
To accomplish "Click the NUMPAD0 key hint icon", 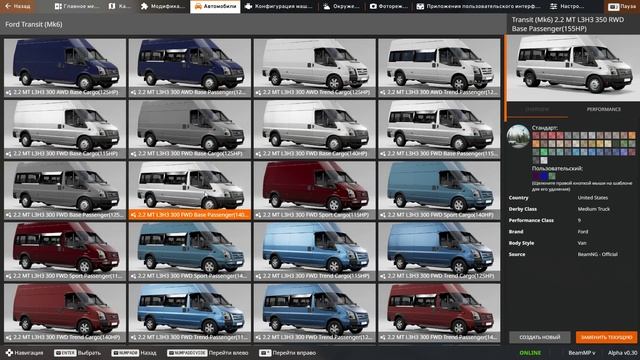I will point(125,353).
